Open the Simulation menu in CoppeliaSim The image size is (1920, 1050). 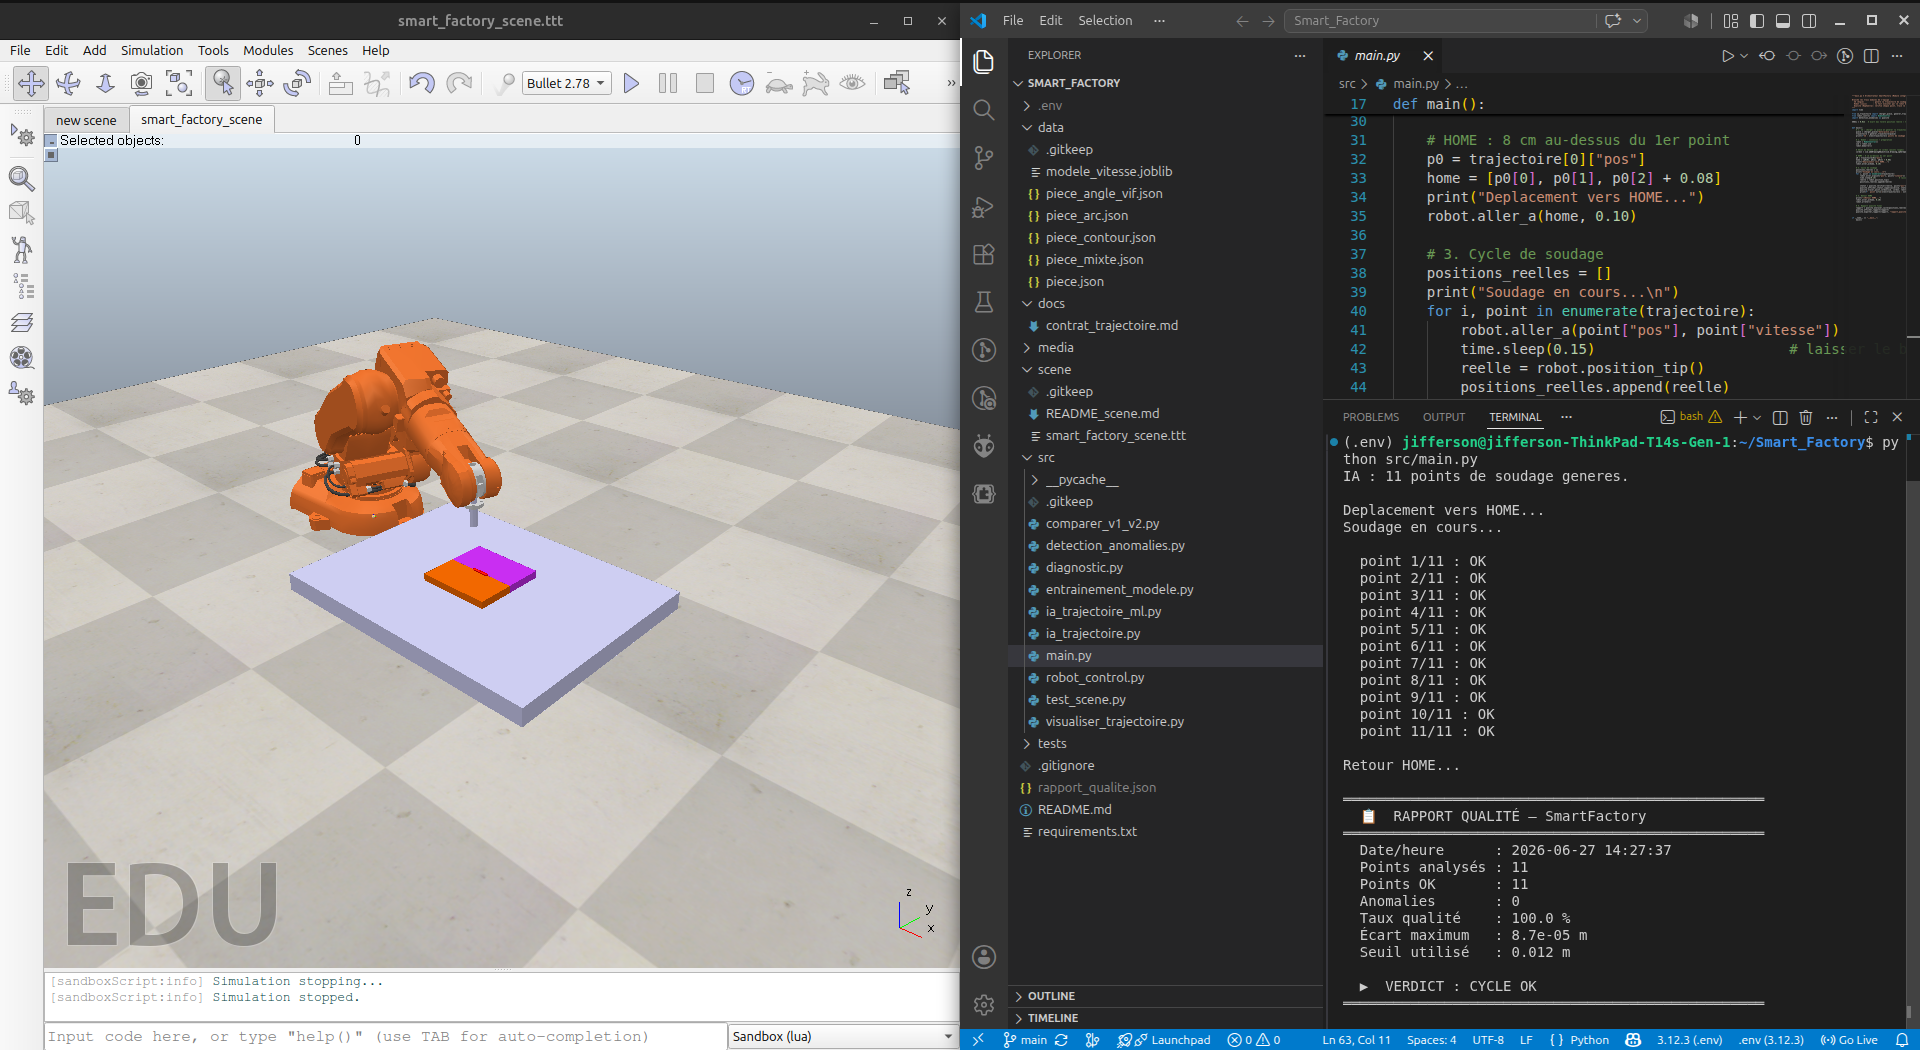[x=152, y=50]
